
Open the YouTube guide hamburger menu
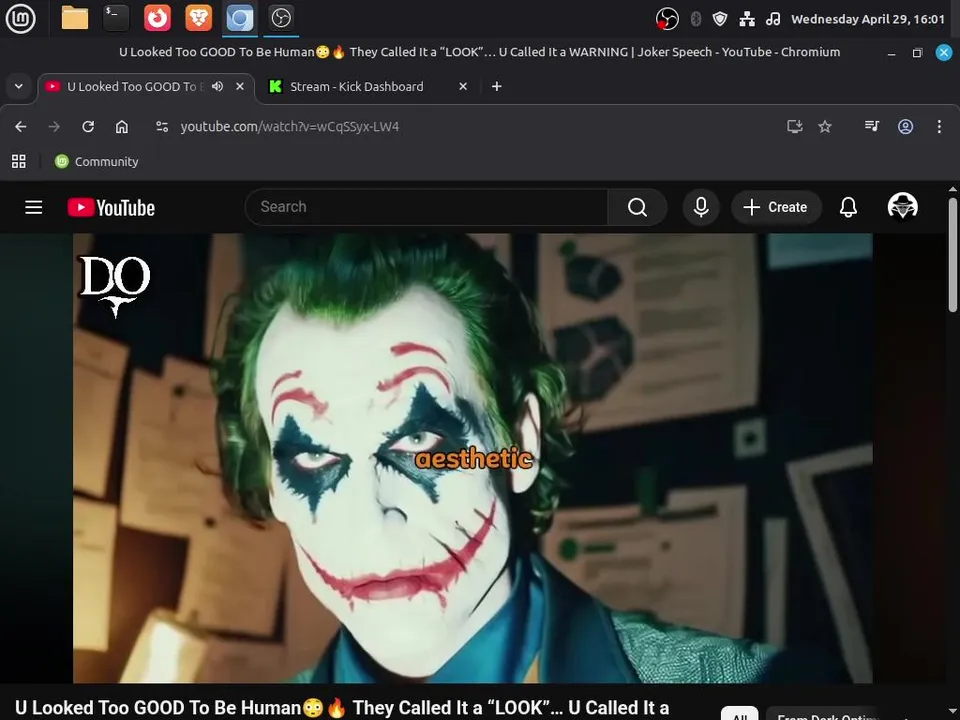34,208
